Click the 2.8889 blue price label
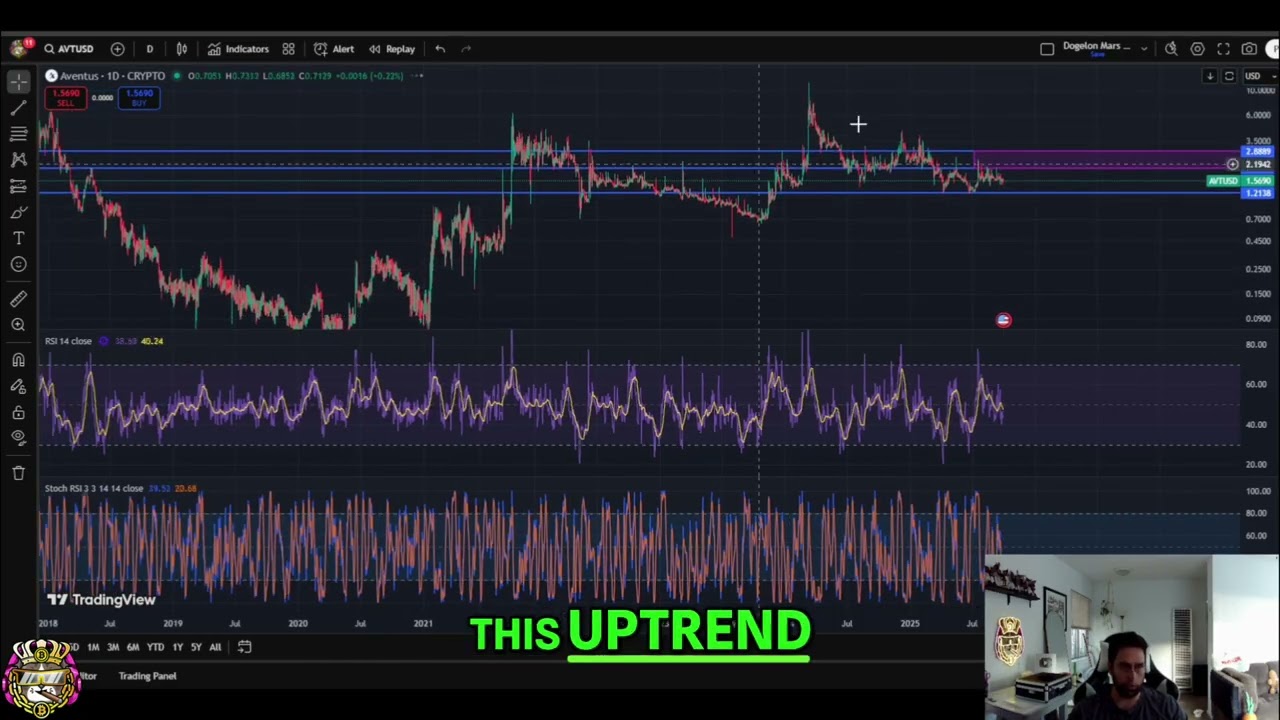Image resolution: width=1280 pixels, height=720 pixels. pyautogui.click(x=1258, y=152)
